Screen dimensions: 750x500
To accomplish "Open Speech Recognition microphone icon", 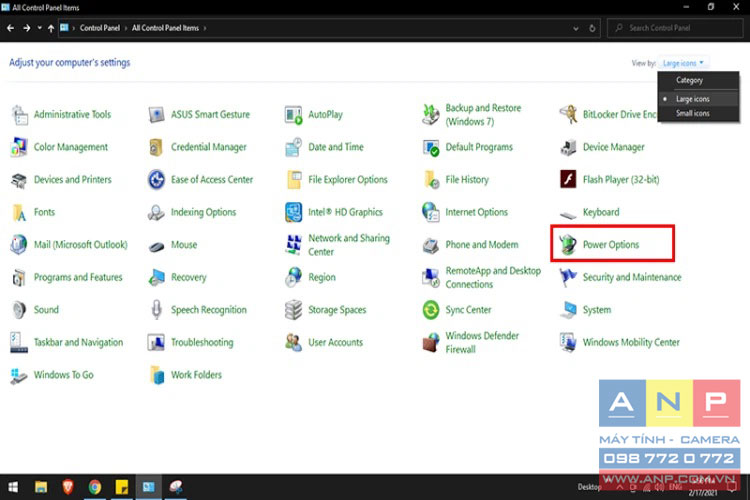I will coord(156,310).
